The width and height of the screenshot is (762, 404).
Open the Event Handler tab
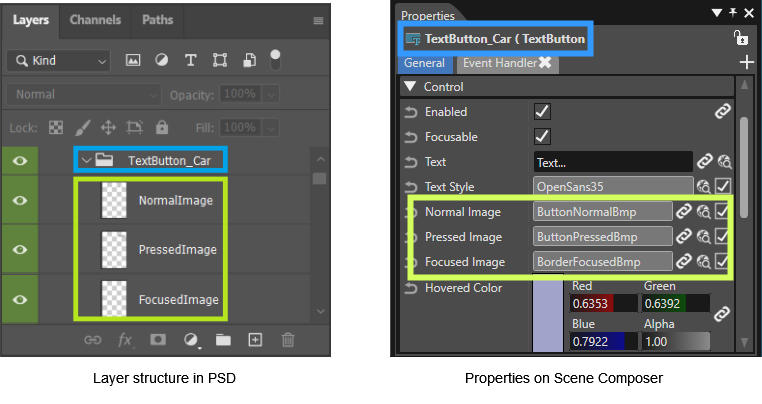pyautogui.click(x=500, y=63)
